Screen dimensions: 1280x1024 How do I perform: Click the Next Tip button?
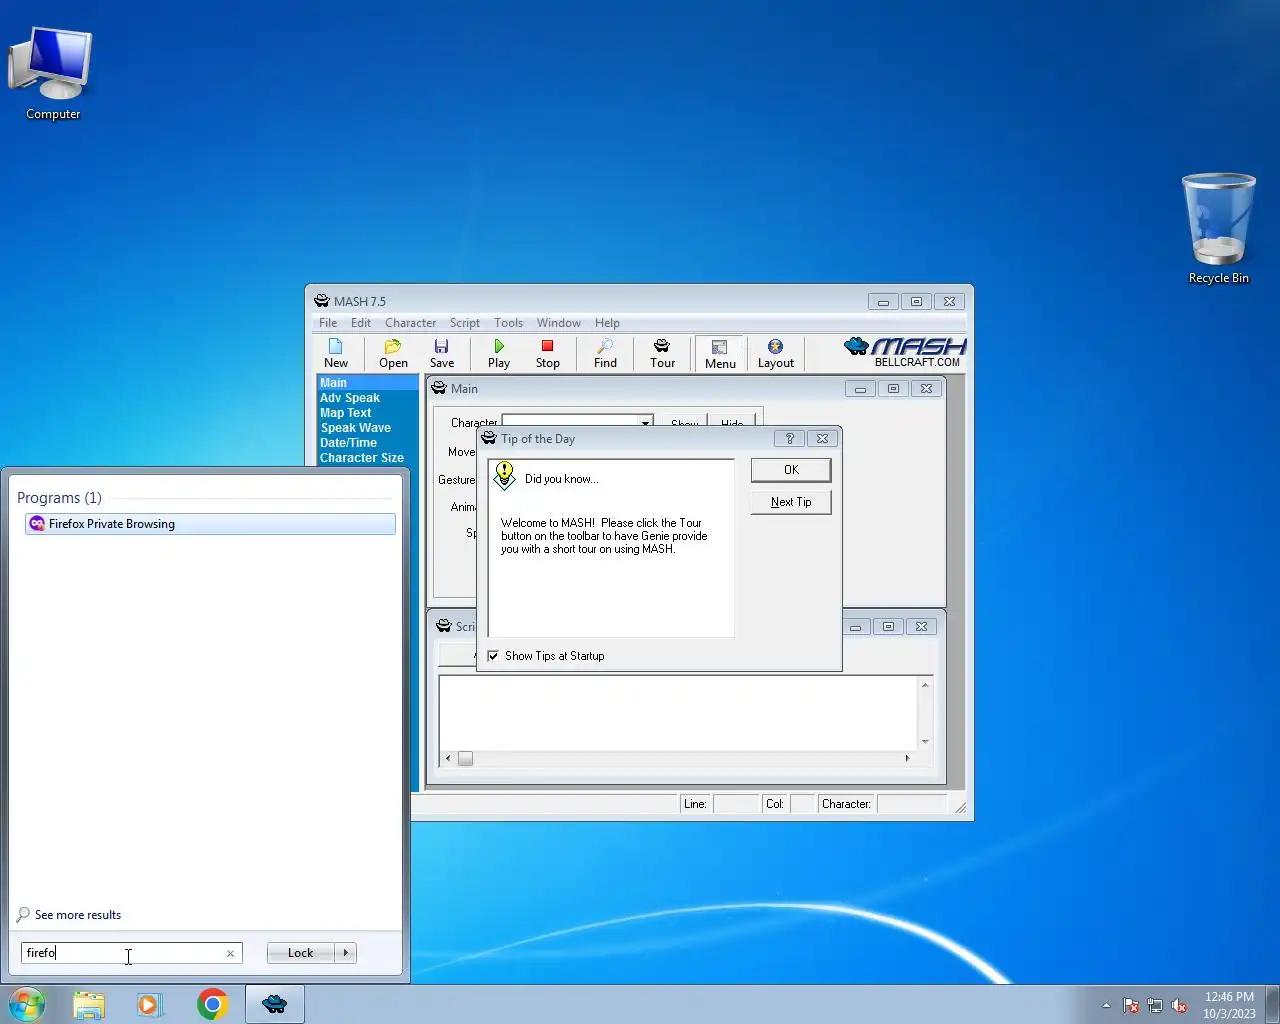[791, 502]
